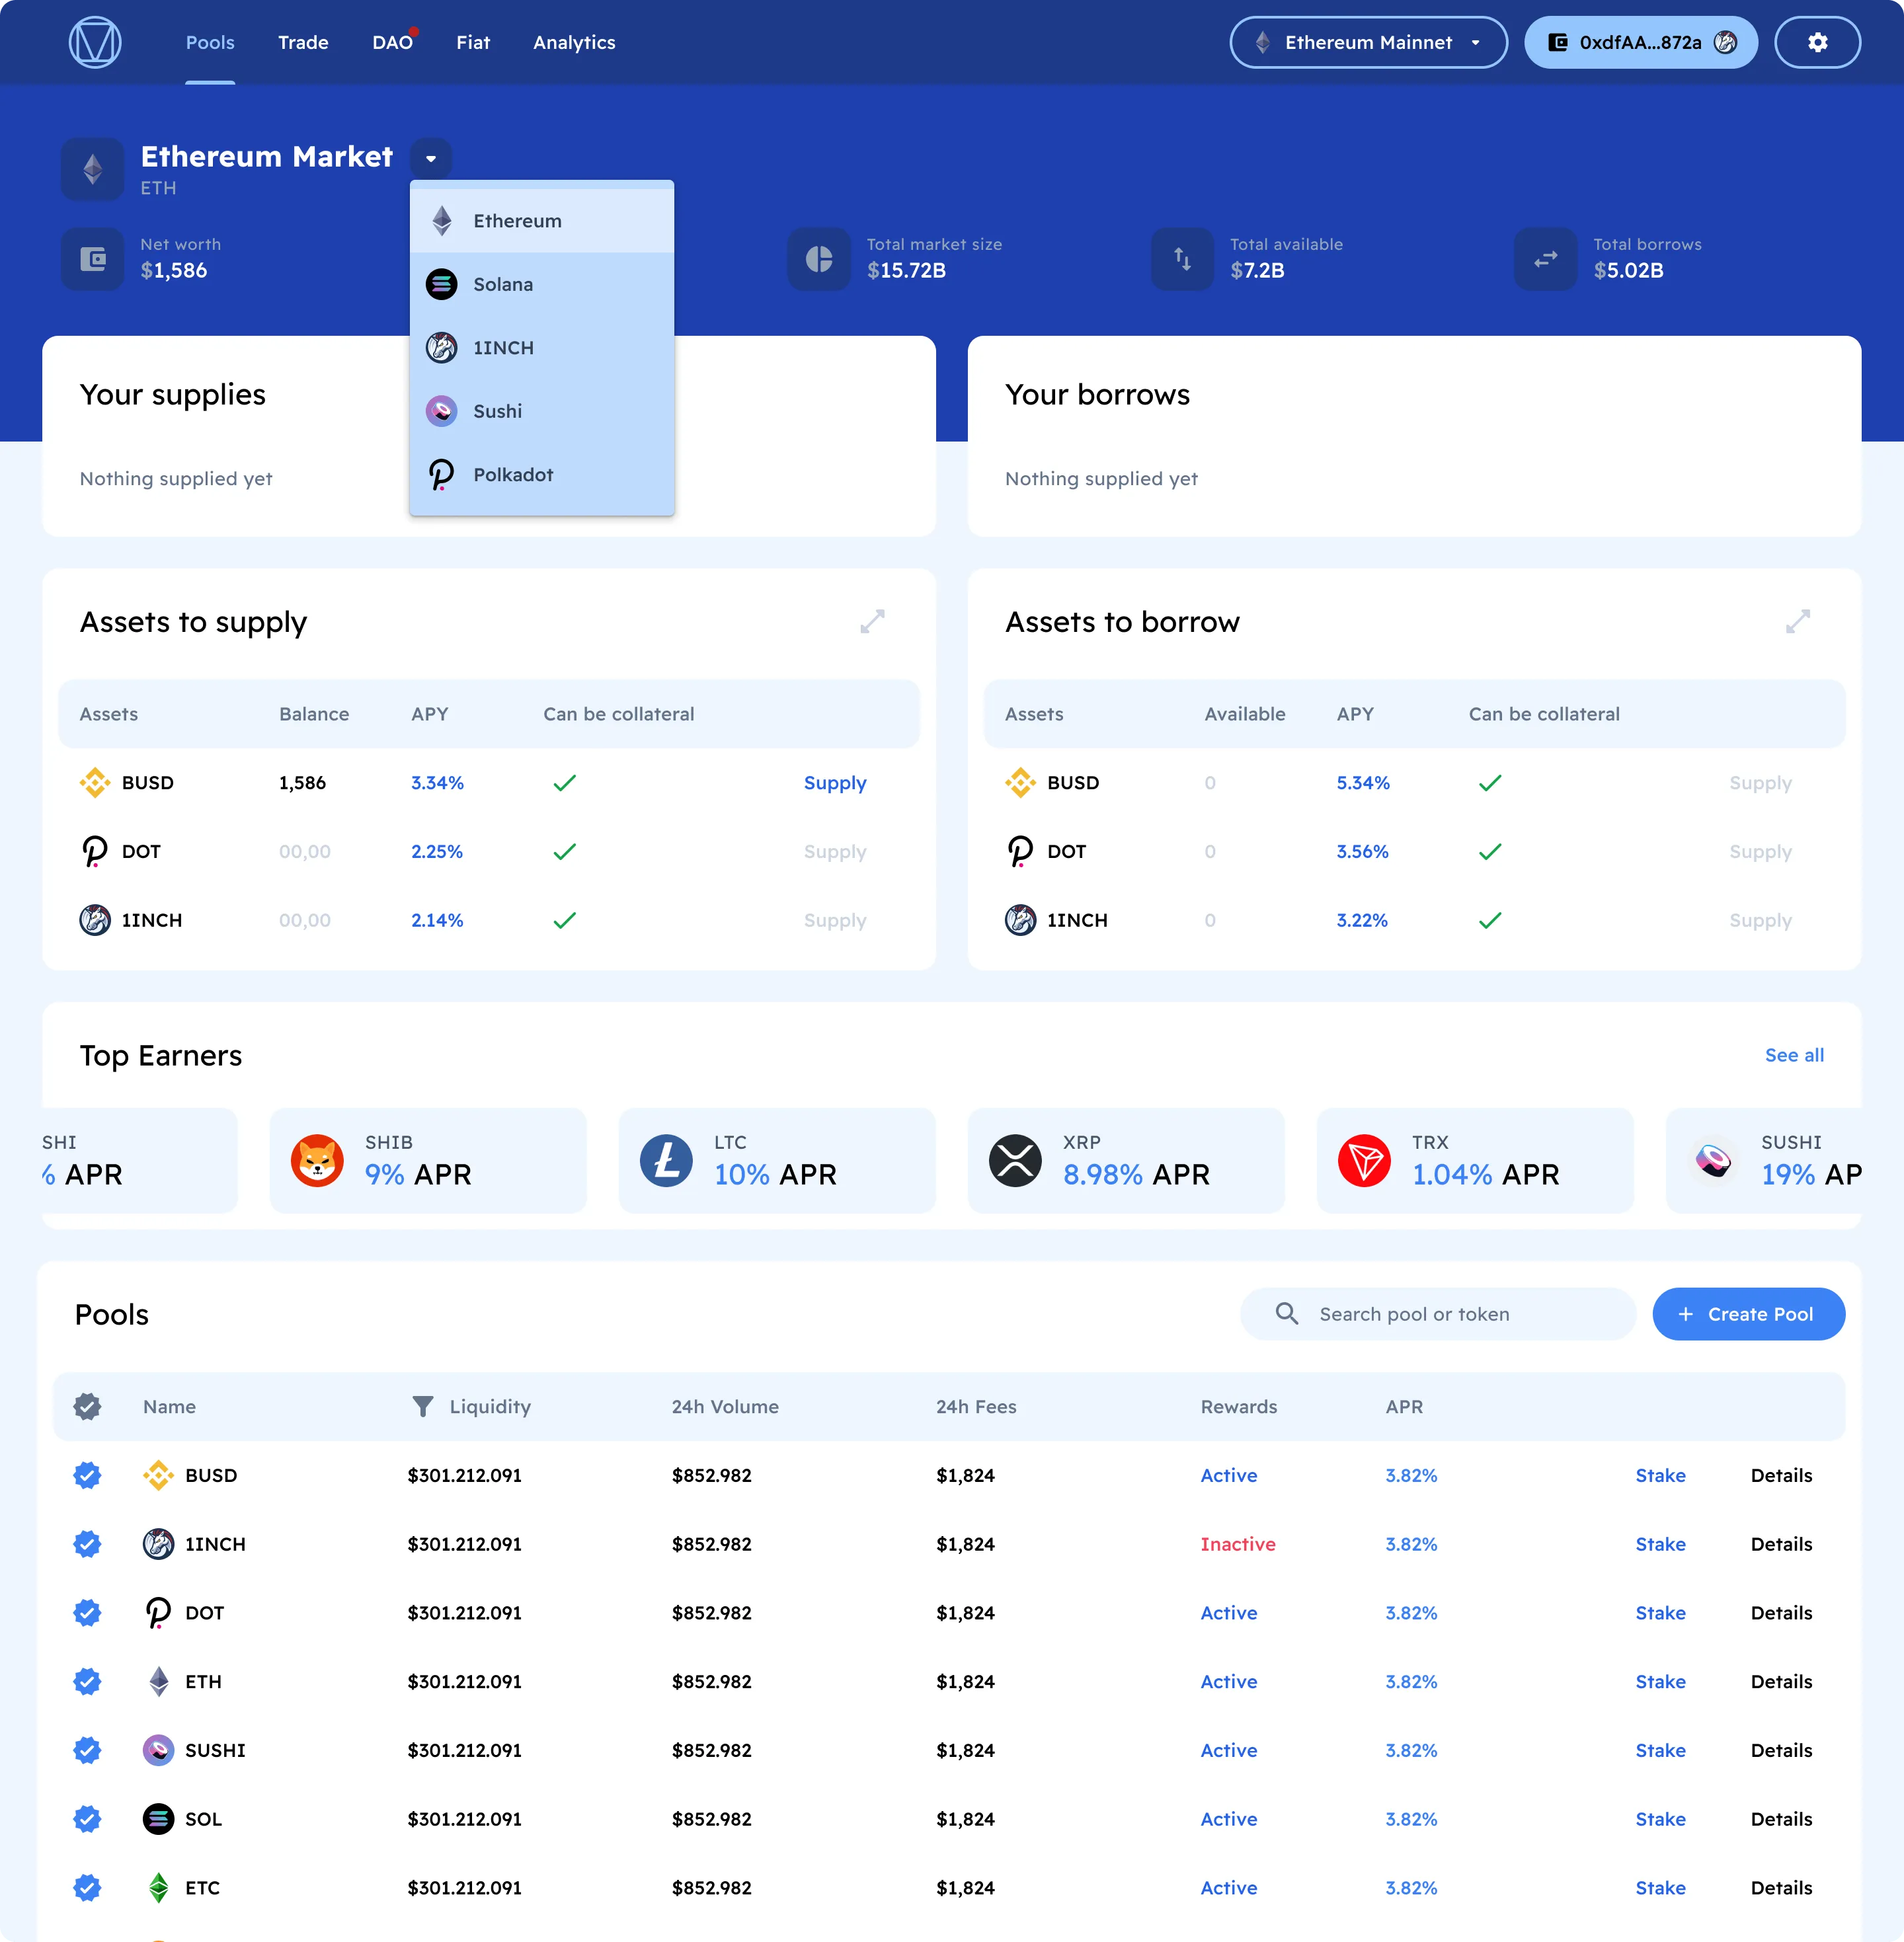The height and width of the screenshot is (1942, 1904).
Task: Supply BUSD in Assets to supply
Action: [x=835, y=782]
